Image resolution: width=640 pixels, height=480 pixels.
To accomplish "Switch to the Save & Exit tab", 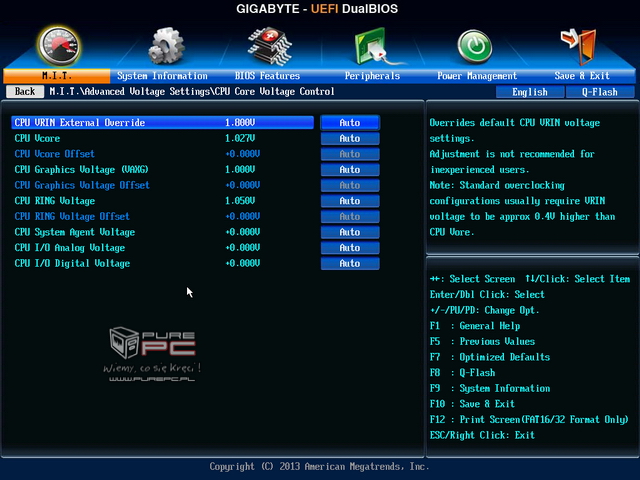I will (x=582, y=76).
